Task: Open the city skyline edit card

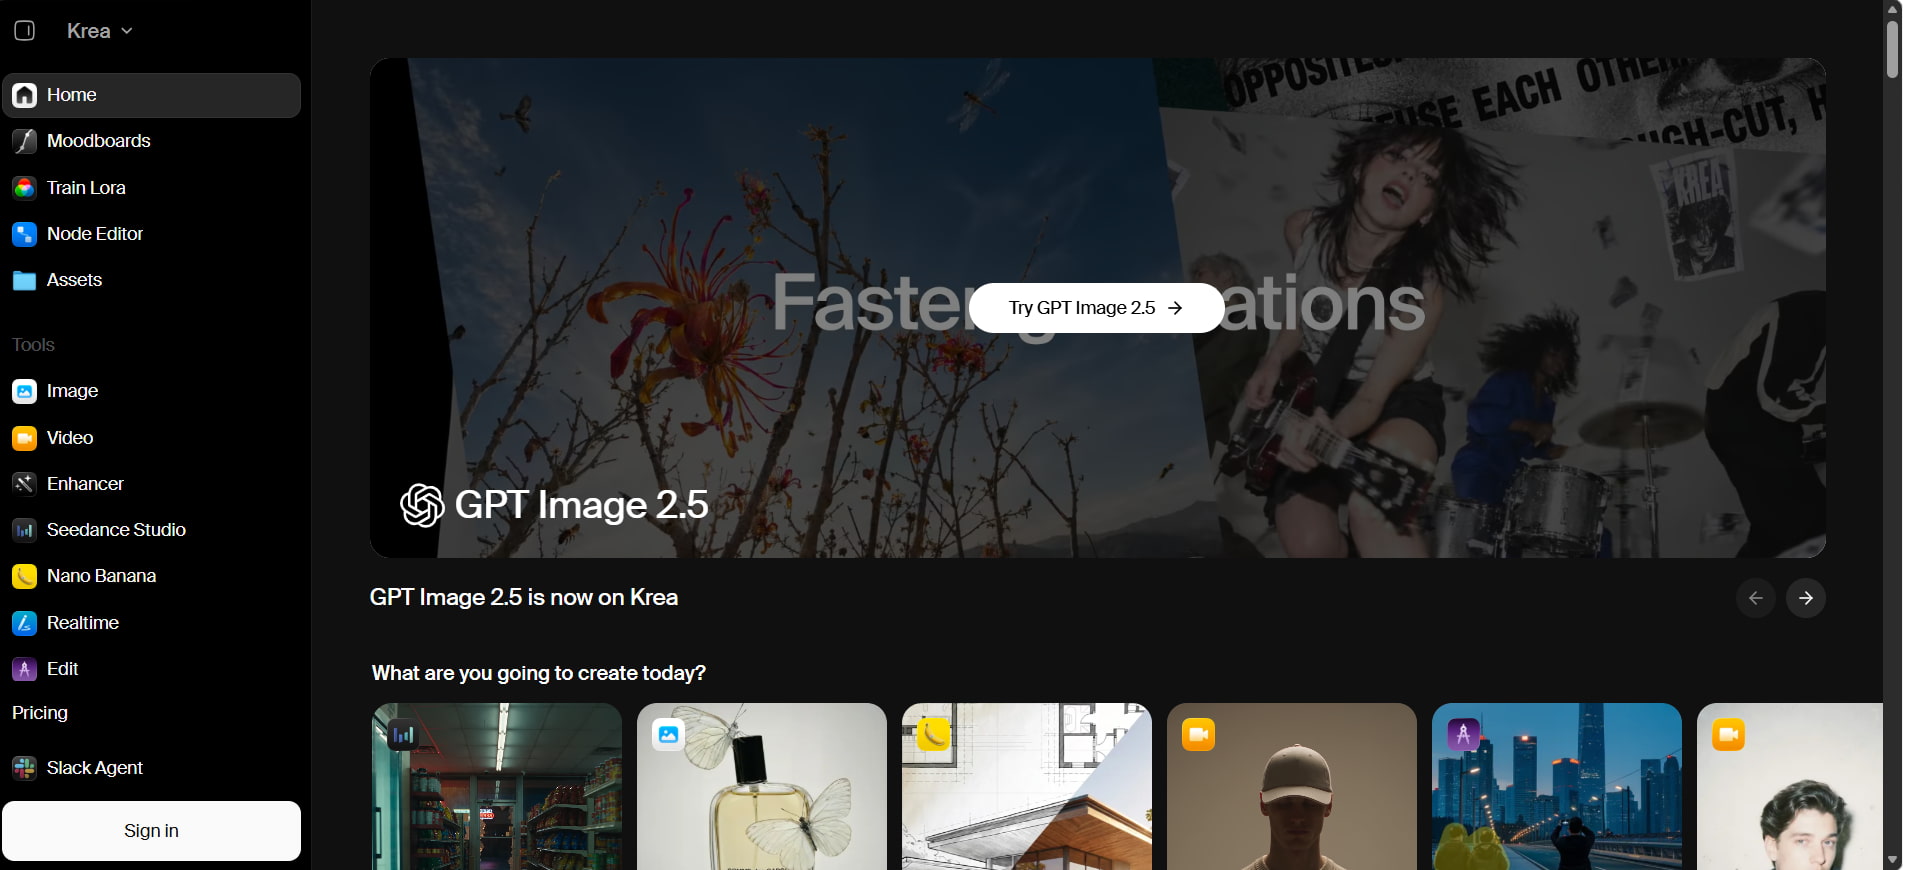Action: pyautogui.click(x=1557, y=786)
